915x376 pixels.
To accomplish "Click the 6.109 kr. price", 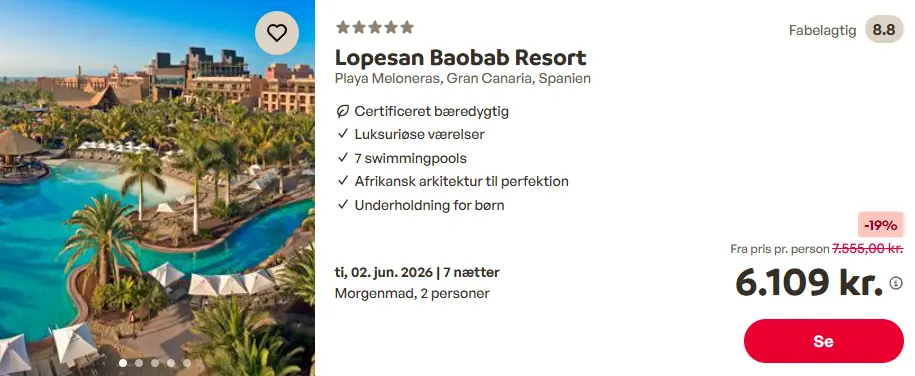I will click(809, 283).
